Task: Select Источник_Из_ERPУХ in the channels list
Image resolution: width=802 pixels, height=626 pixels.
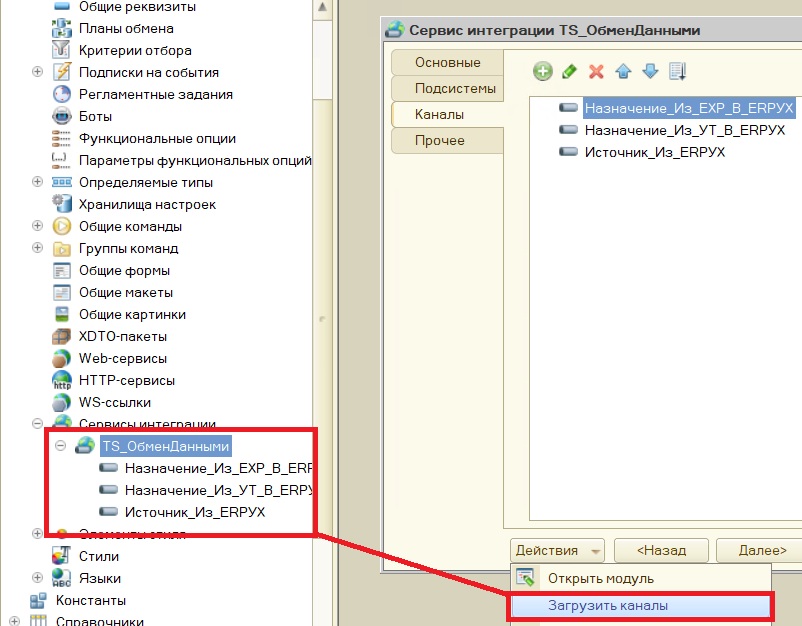Action: coord(654,152)
